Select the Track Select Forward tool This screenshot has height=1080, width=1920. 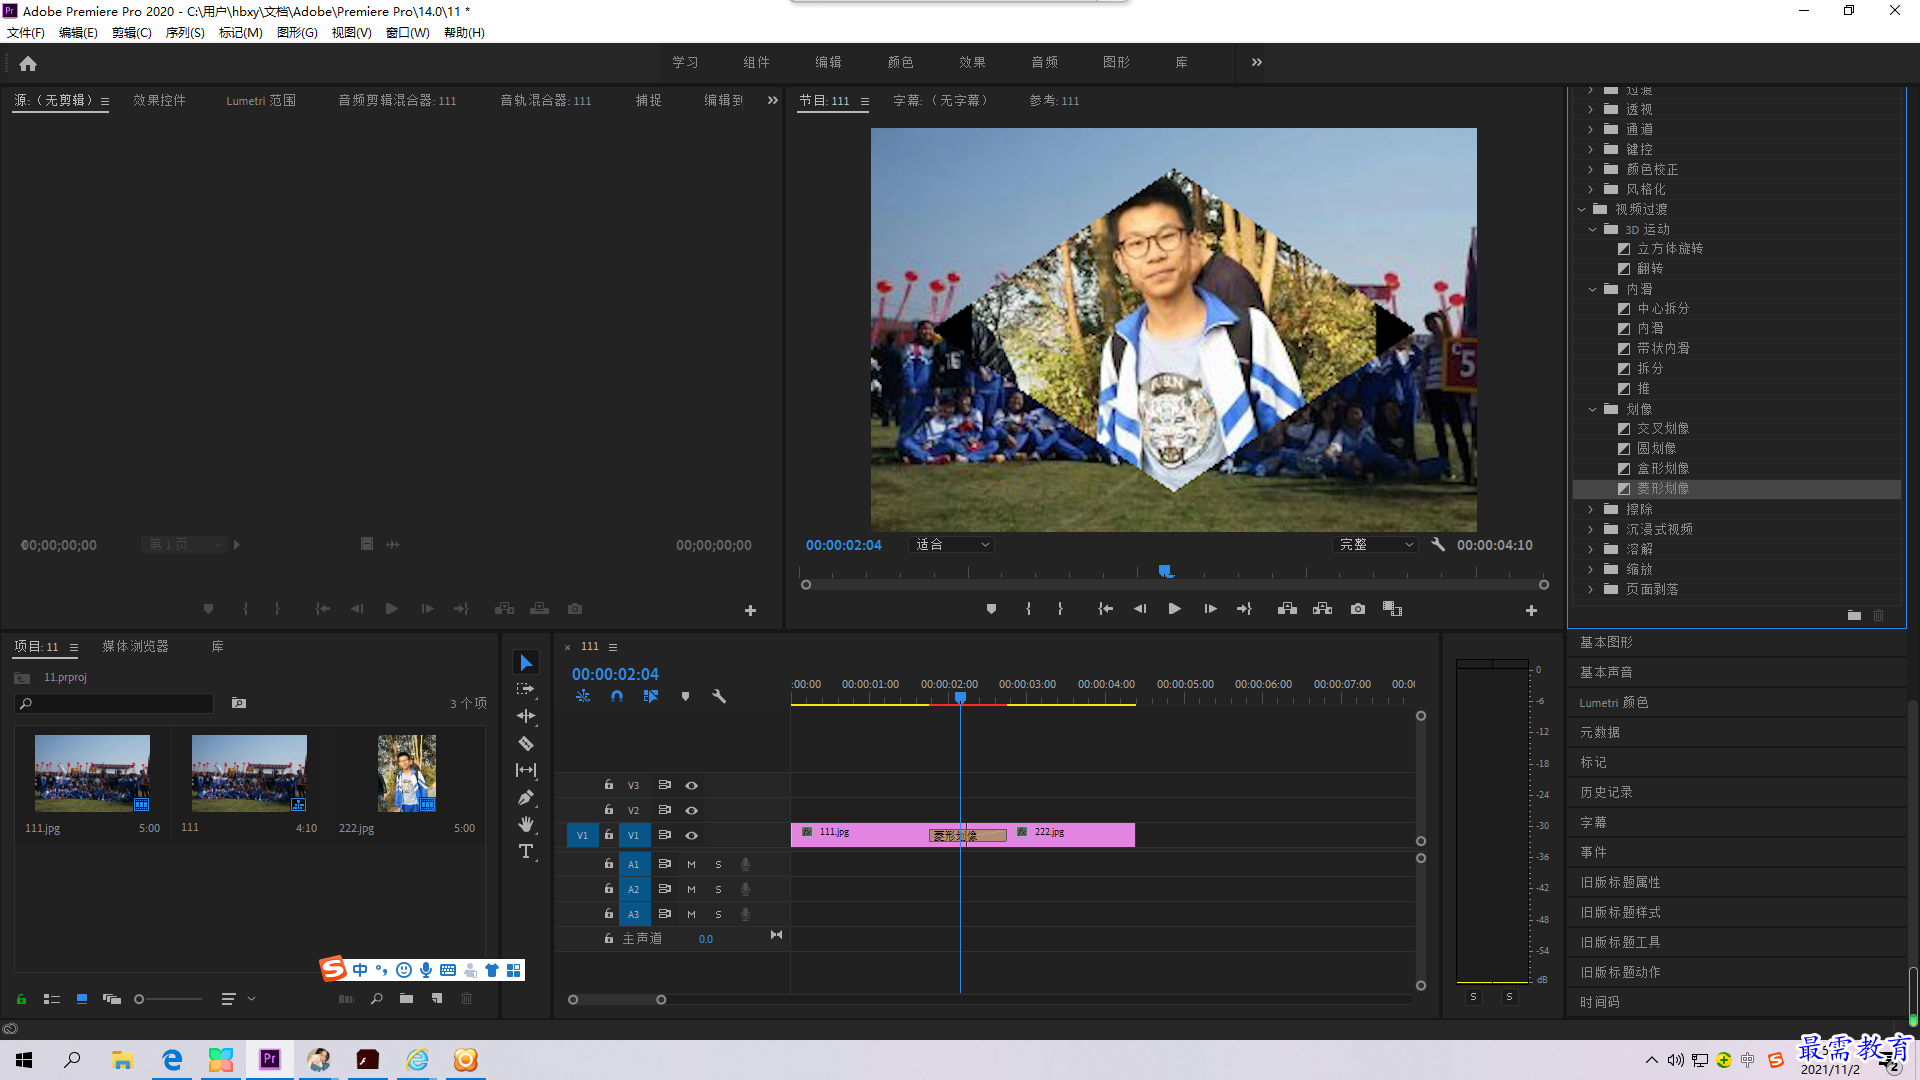[526, 689]
